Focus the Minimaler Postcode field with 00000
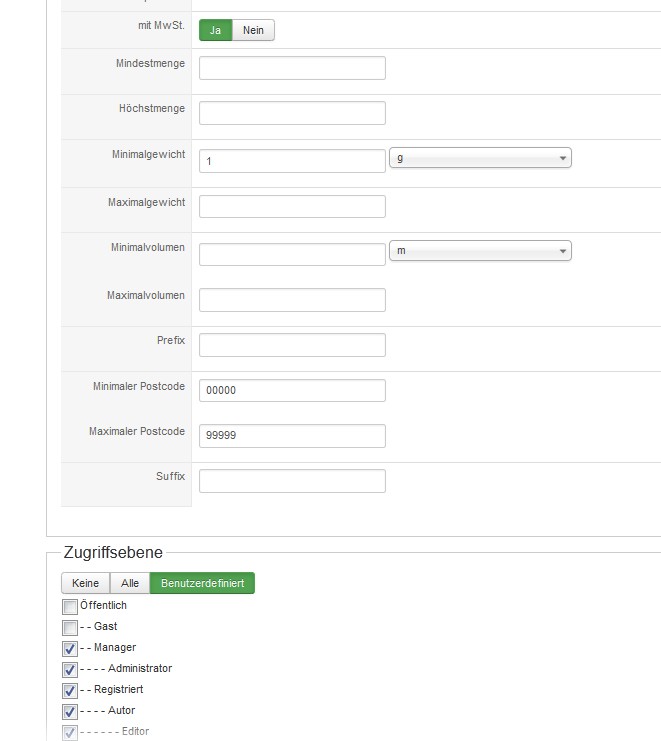 (x=292, y=390)
